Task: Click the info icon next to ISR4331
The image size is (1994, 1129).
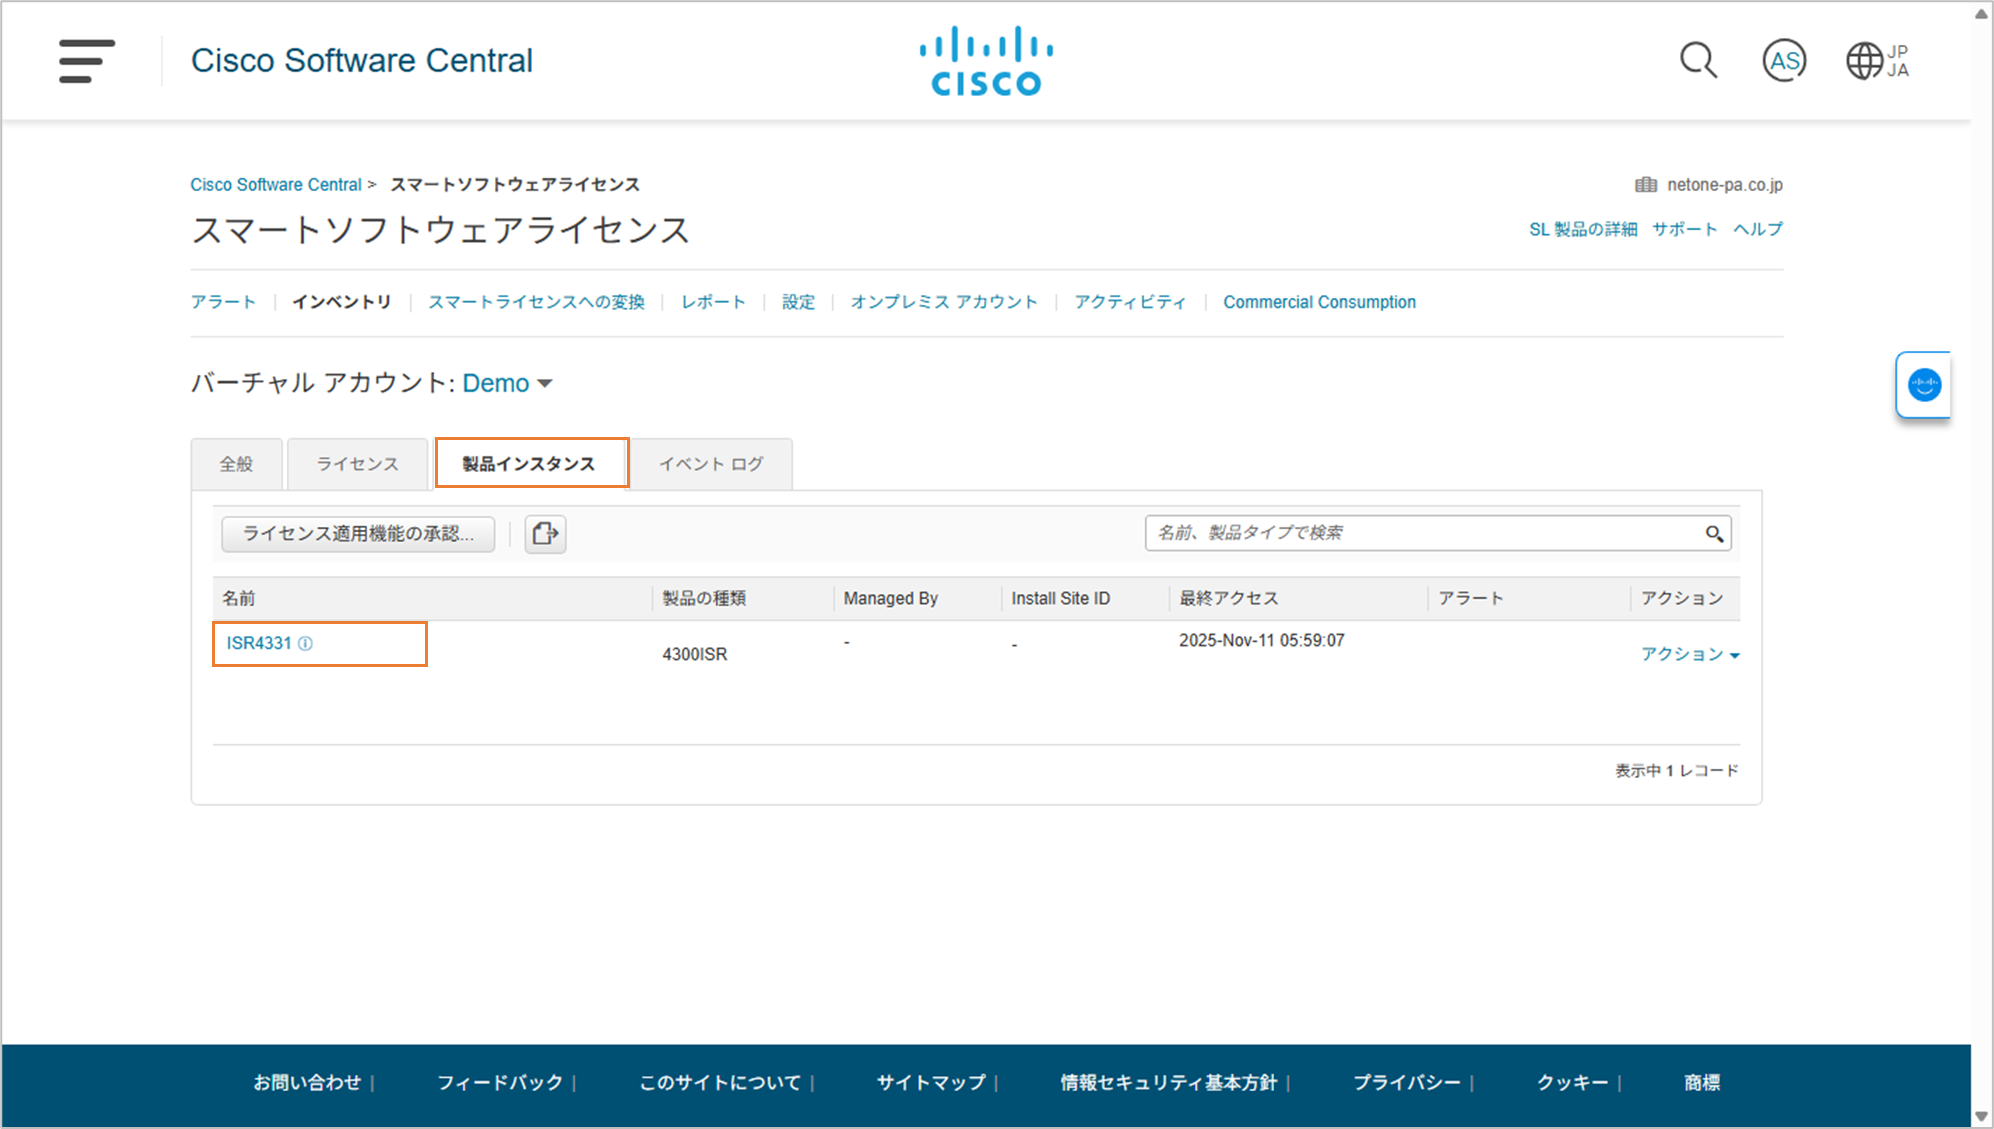Action: pyautogui.click(x=306, y=644)
